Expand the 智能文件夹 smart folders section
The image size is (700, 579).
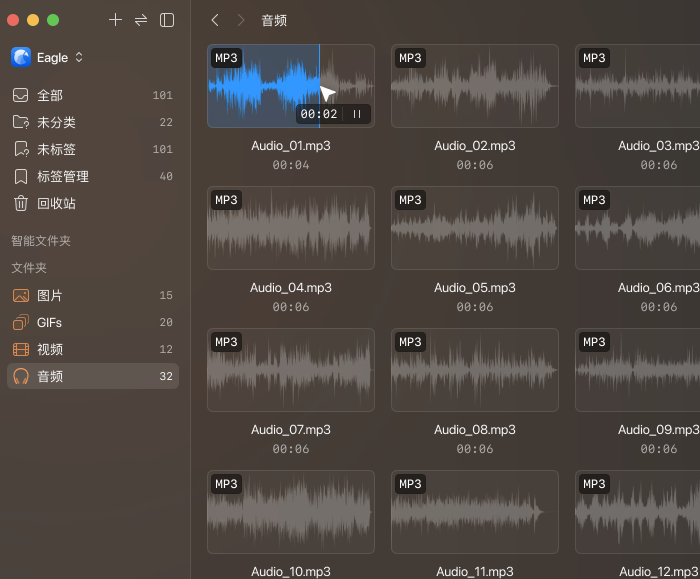click(41, 241)
